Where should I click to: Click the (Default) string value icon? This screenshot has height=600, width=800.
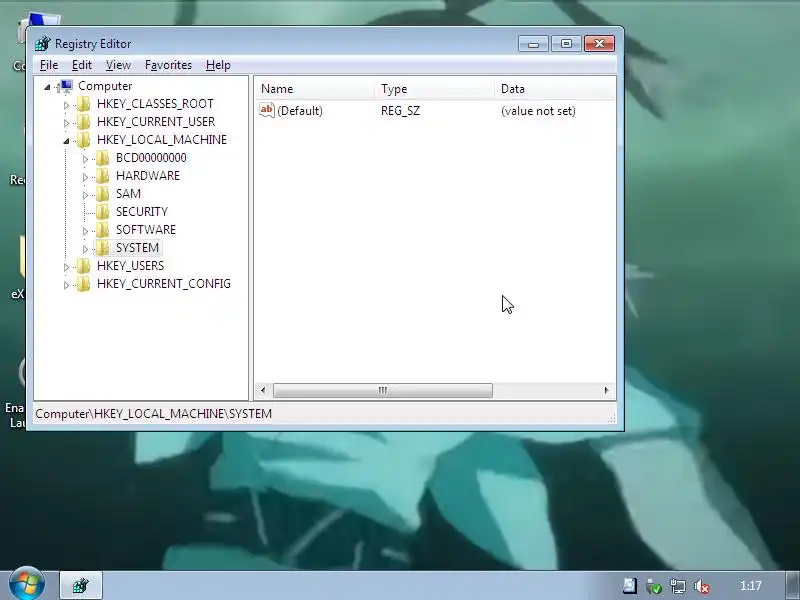point(267,110)
